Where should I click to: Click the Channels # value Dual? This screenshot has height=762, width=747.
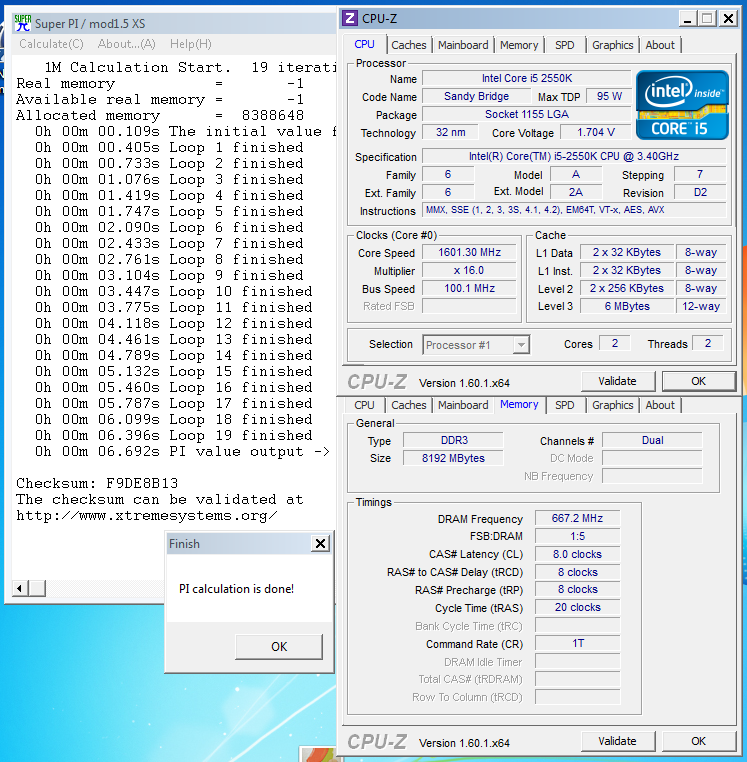652,441
